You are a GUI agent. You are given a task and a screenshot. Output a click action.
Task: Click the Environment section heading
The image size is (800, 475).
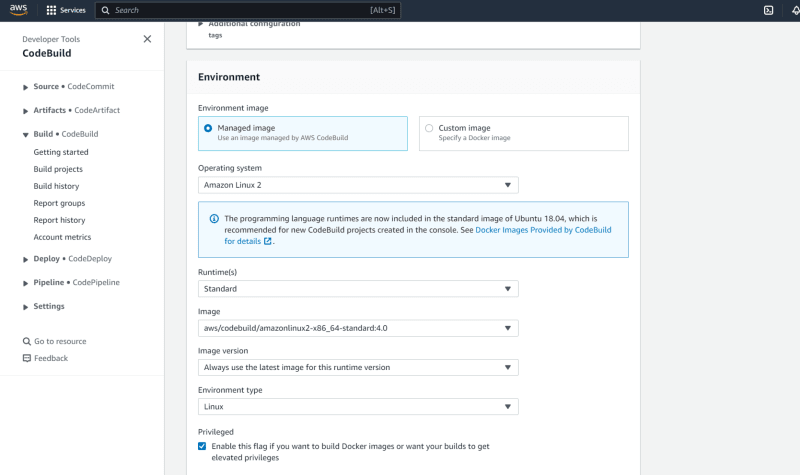(229, 77)
